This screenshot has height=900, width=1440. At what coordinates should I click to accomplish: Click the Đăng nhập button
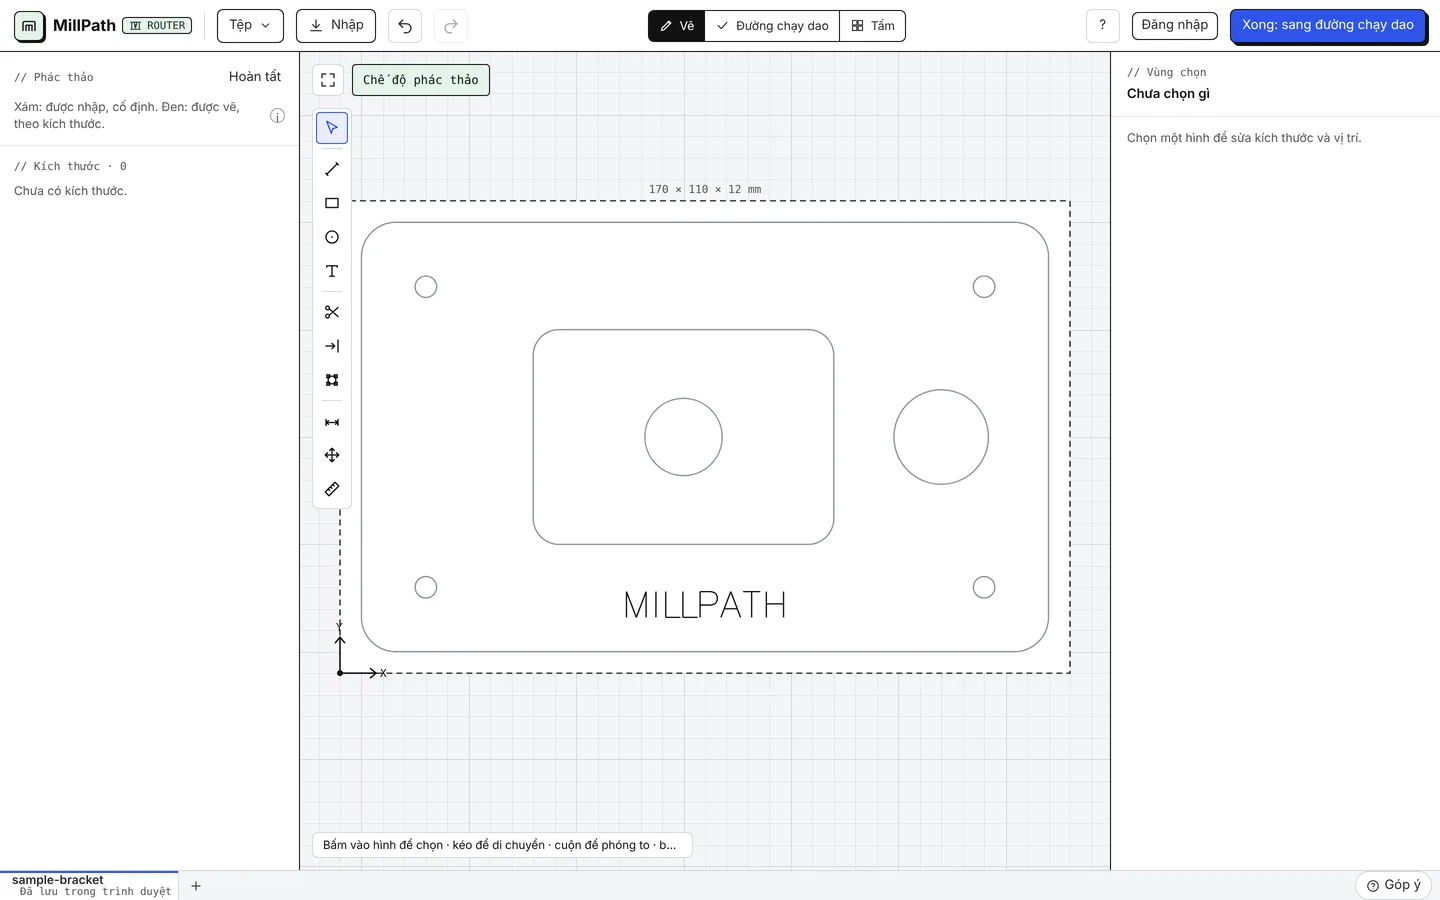coord(1175,26)
